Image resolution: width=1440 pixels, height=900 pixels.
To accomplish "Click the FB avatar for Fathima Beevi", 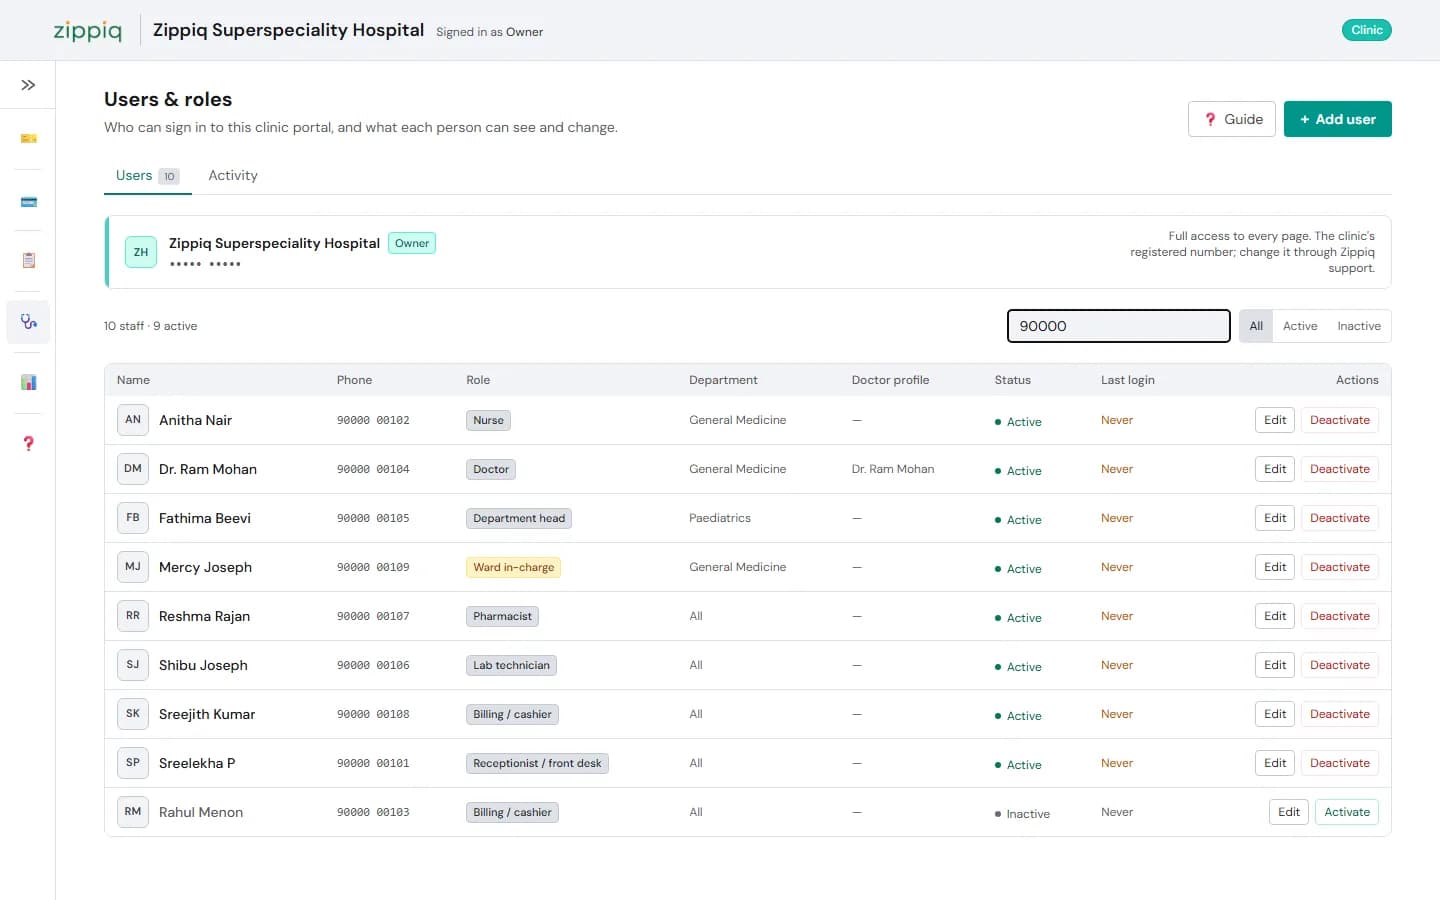I will 133,518.
